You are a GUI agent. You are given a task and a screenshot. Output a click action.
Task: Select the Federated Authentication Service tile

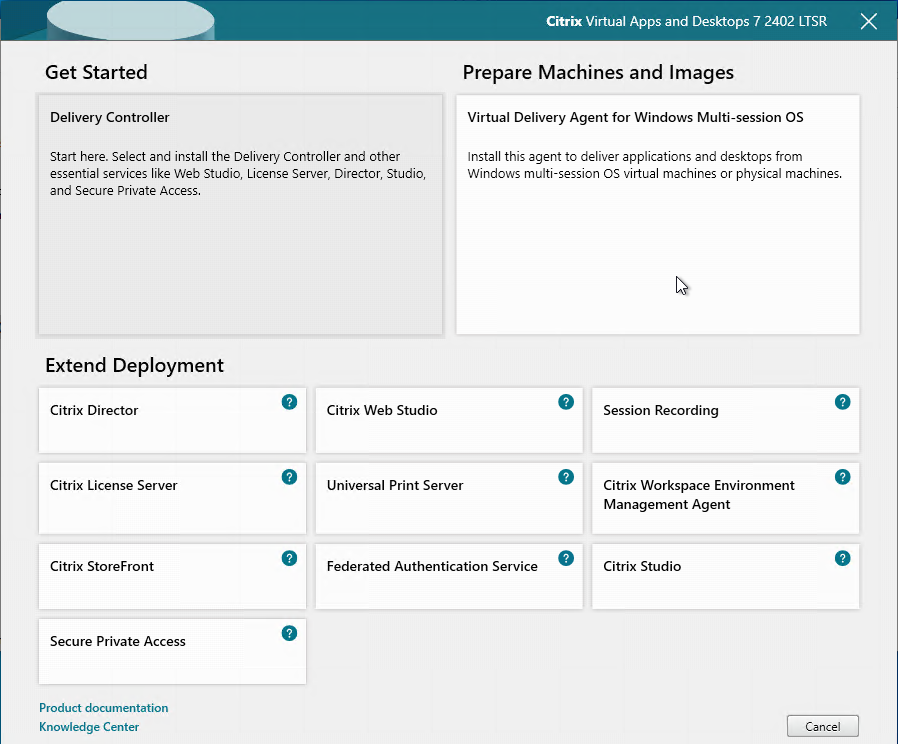tap(448, 577)
